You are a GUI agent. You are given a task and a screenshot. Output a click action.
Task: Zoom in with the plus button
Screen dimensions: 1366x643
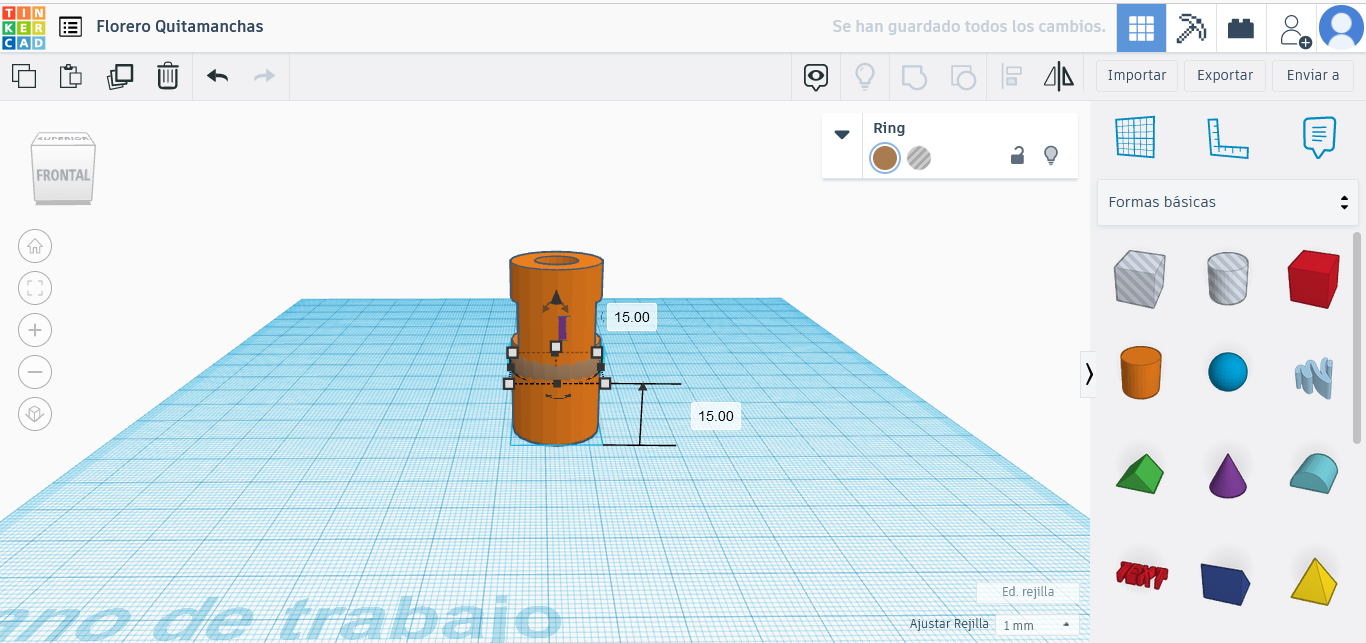pos(35,330)
